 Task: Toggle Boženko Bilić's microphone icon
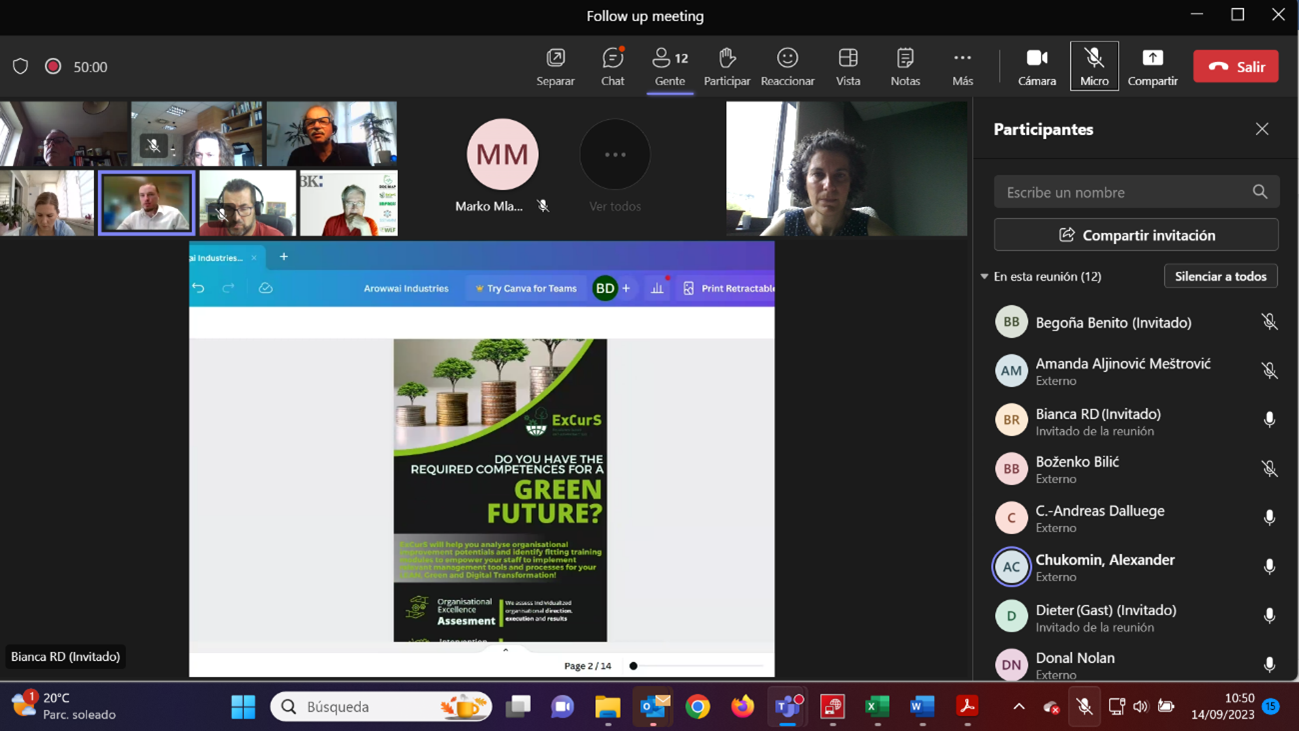click(x=1269, y=469)
